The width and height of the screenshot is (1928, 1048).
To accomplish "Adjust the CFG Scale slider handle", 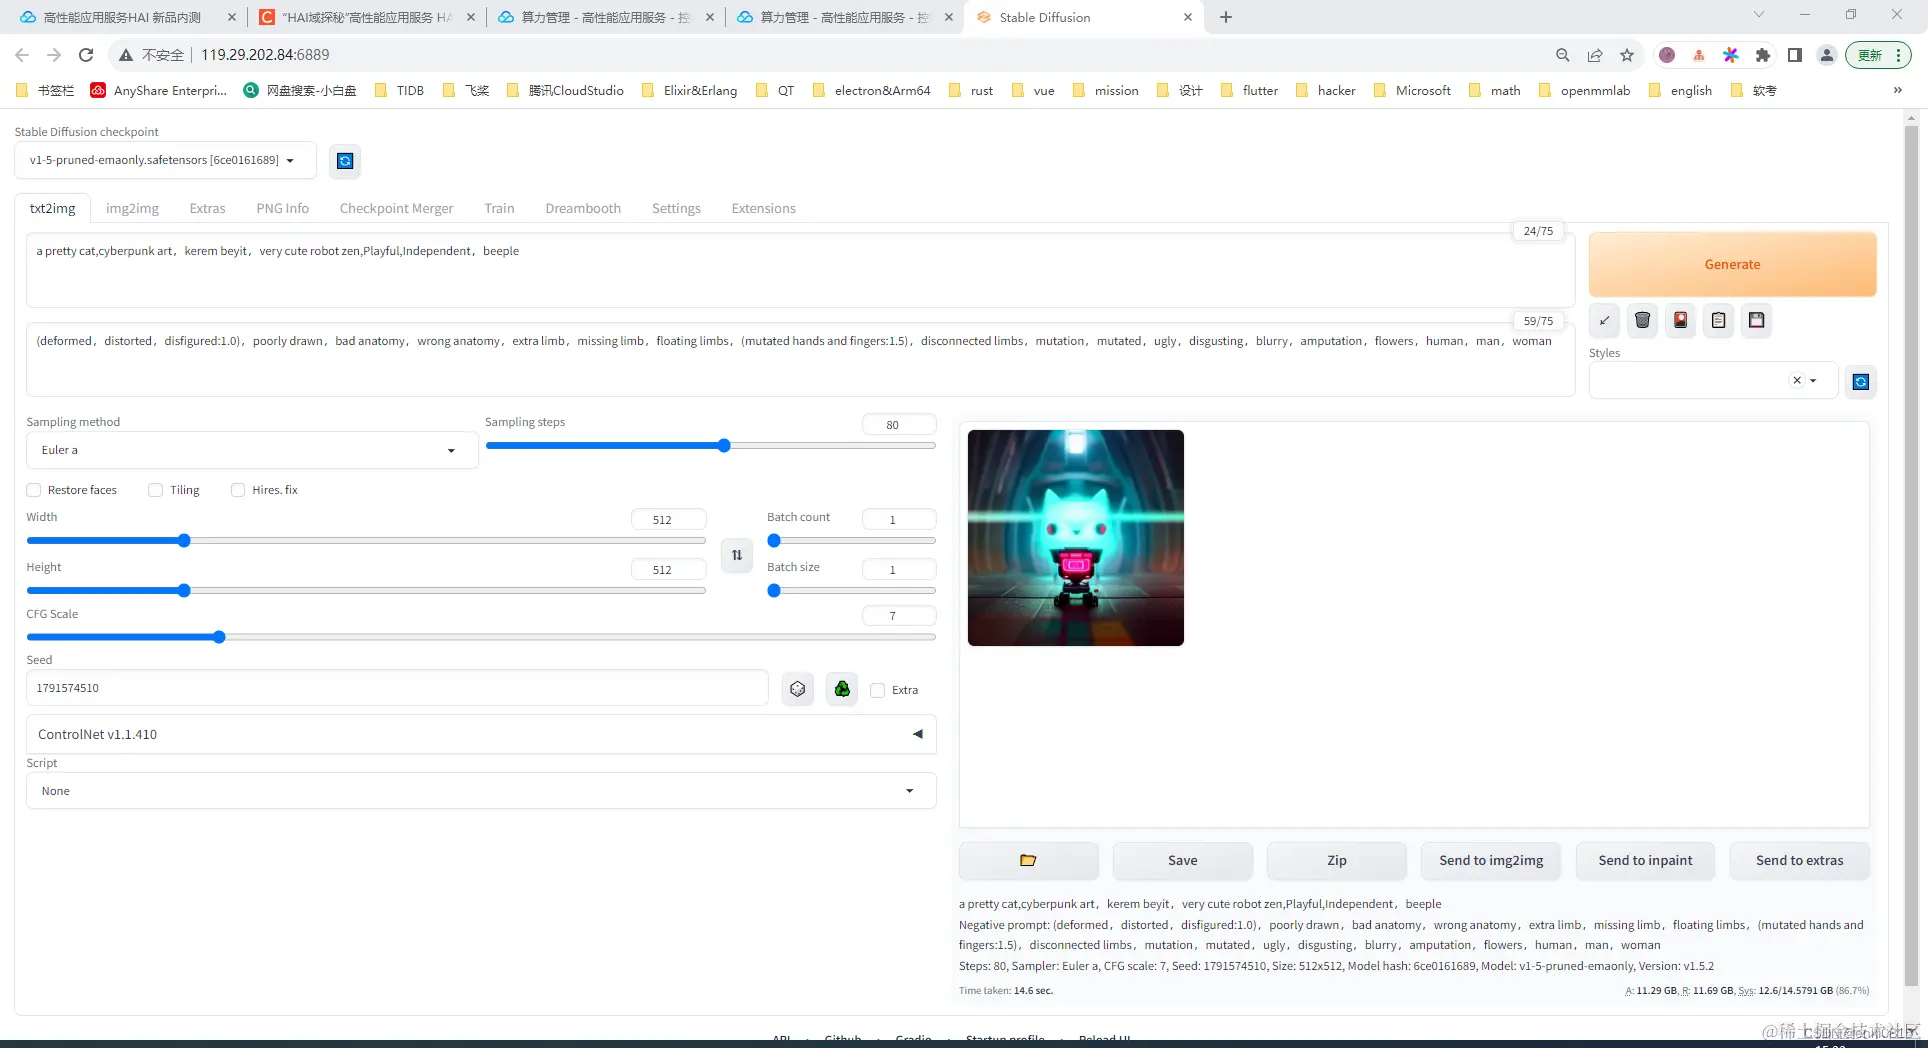I will [x=219, y=637].
